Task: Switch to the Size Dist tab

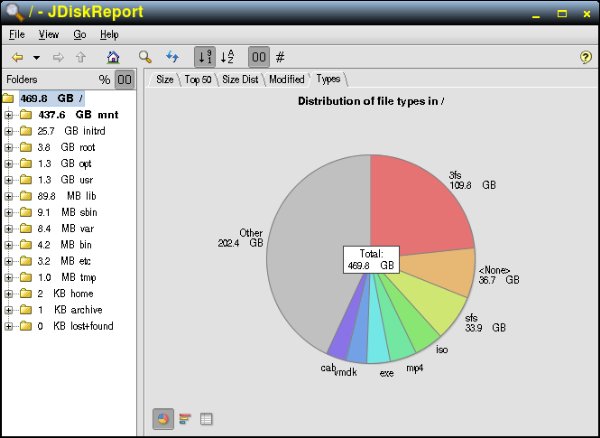Action: [x=240, y=80]
